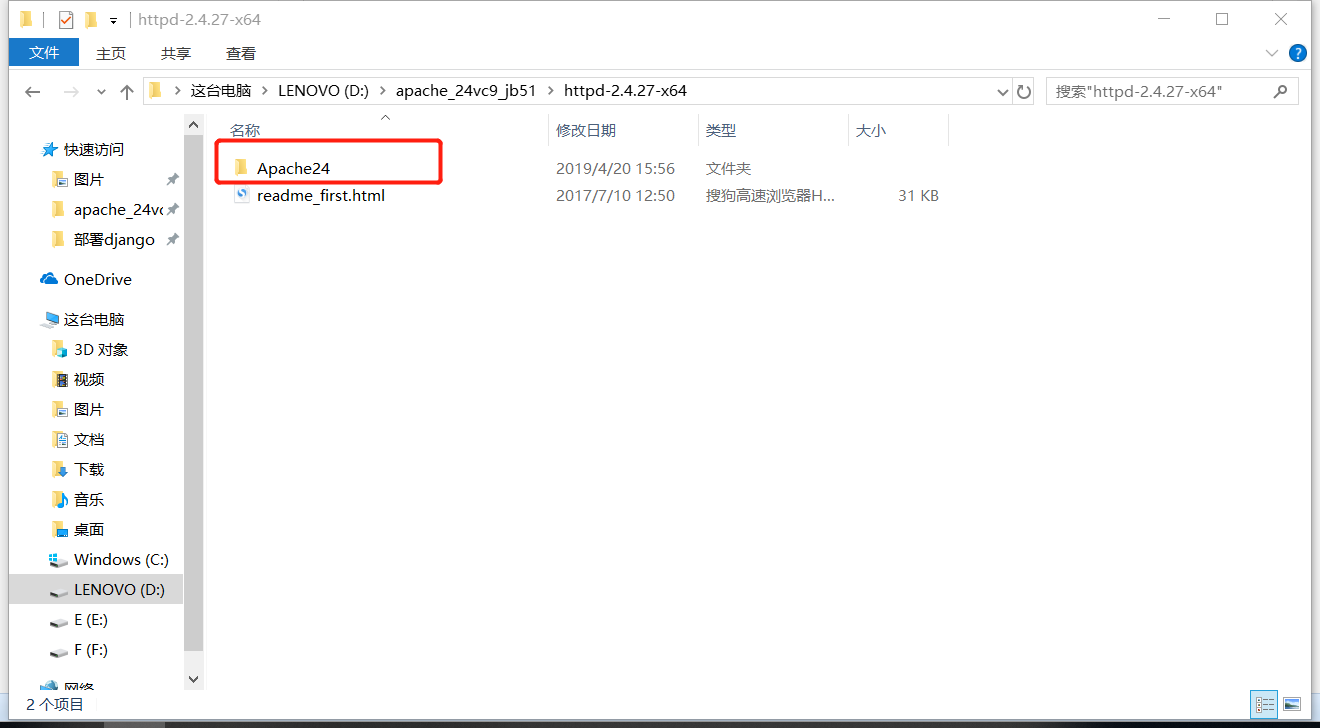Switch to large thumbnails view in status bar
Viewport: 1320px width, 728px height.
coord(1291,705)
